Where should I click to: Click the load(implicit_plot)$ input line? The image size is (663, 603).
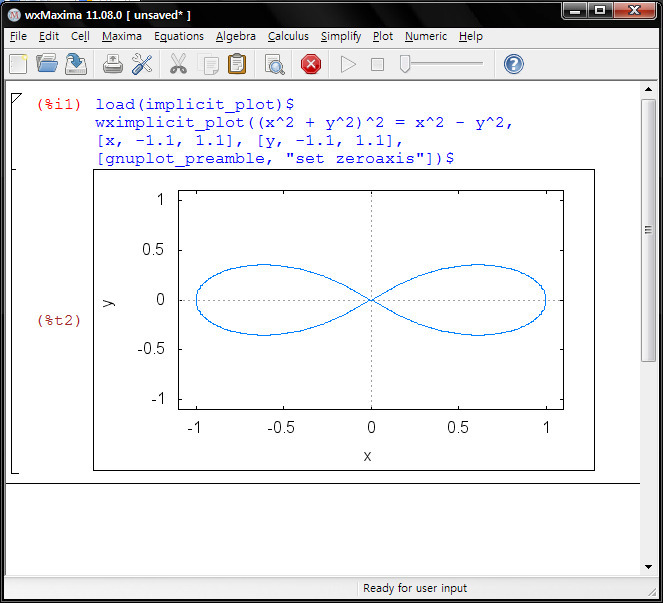195,104
